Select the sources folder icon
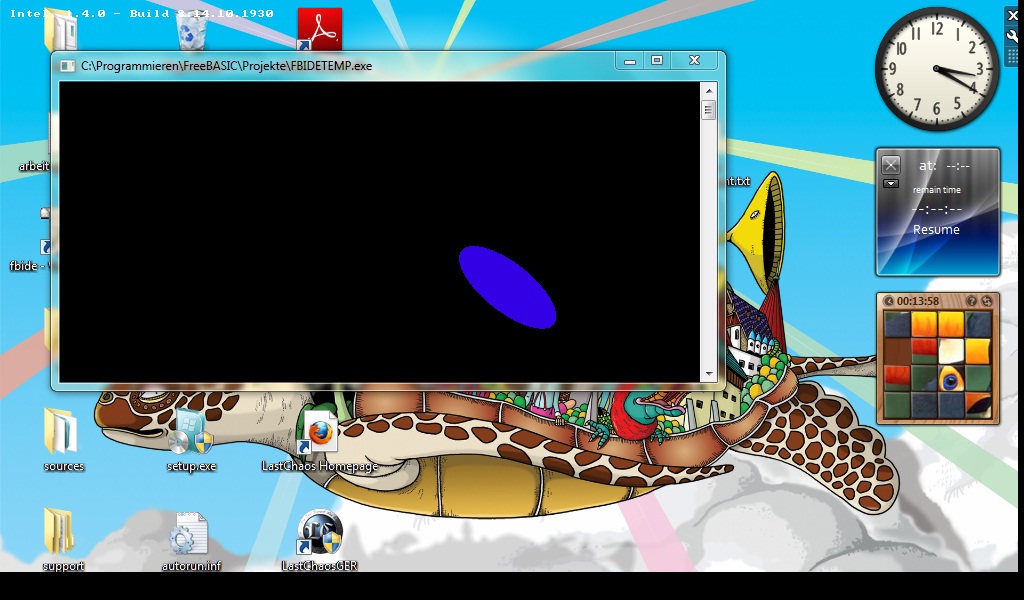The width and height of the screenshot is (1024, 600). point(61,430)
